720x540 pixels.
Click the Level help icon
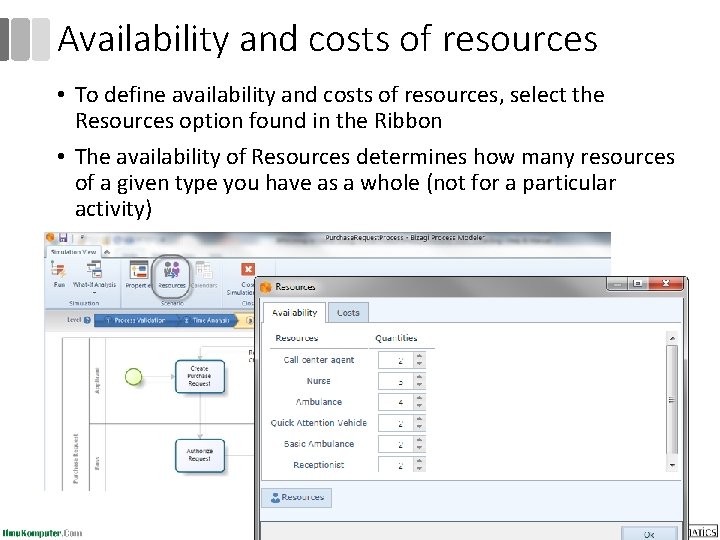coord(87,321)
